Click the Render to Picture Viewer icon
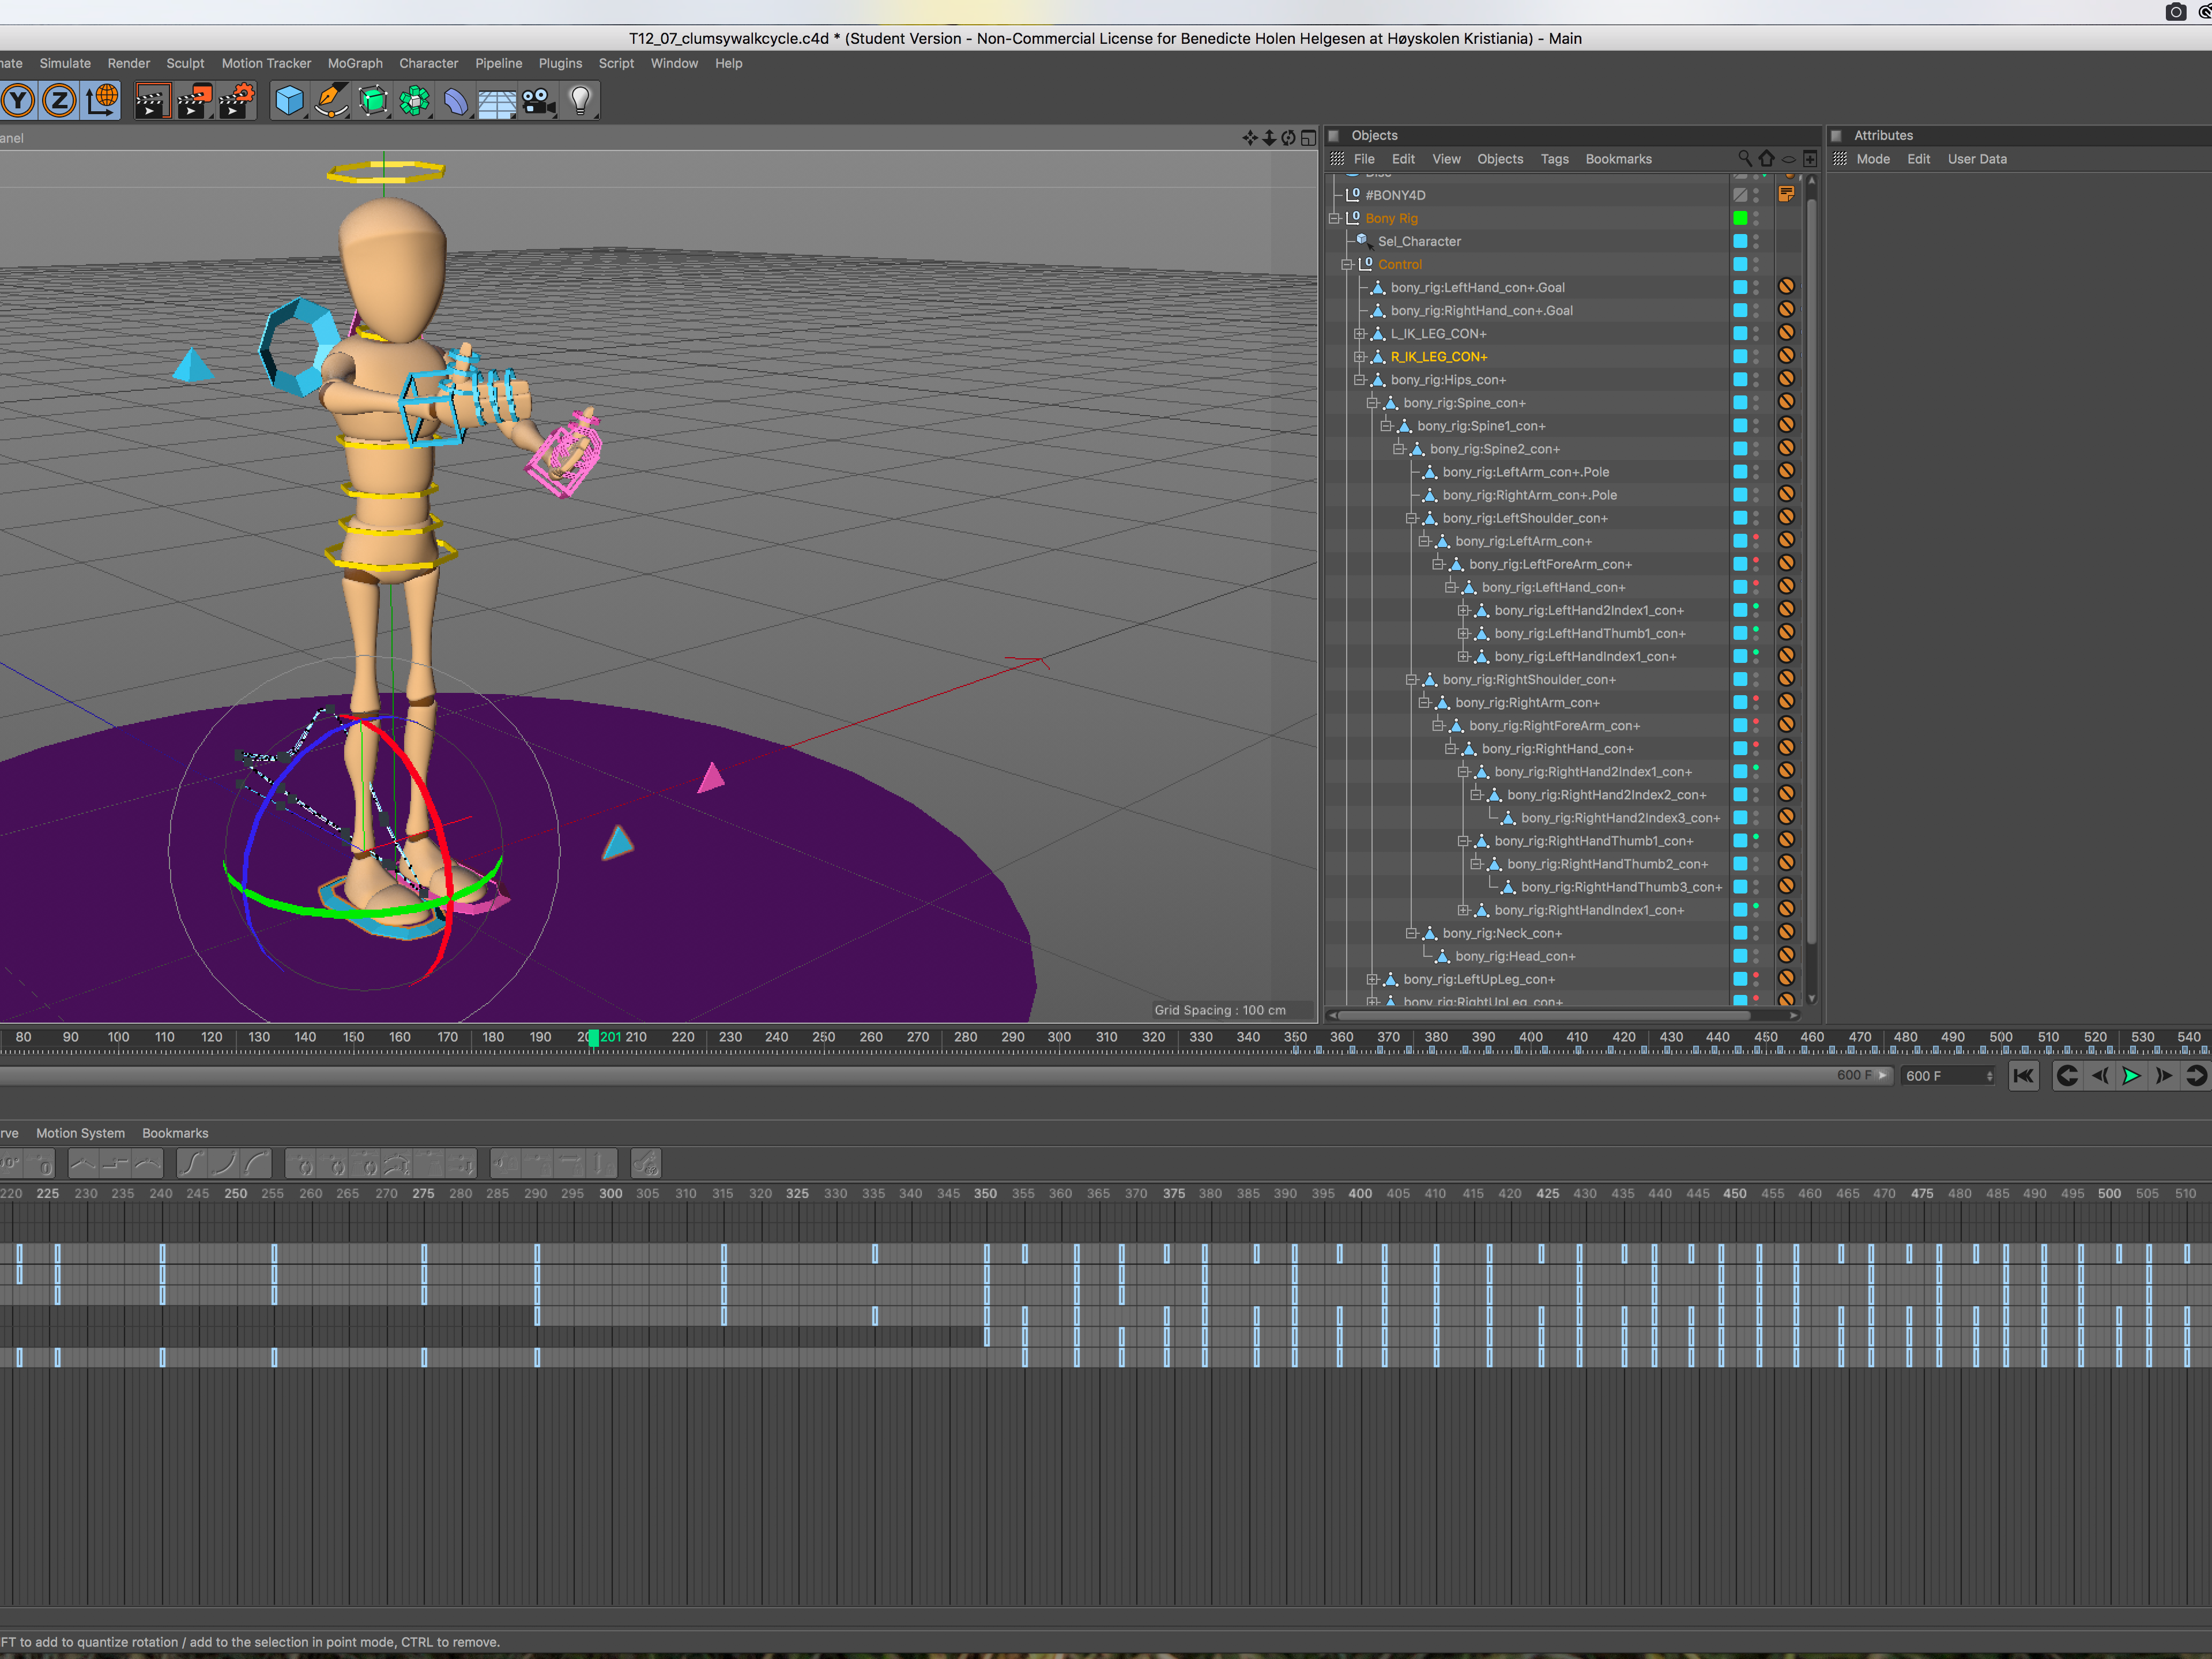The width and height of the screenshot is (2212, 1659). point(194,101)
